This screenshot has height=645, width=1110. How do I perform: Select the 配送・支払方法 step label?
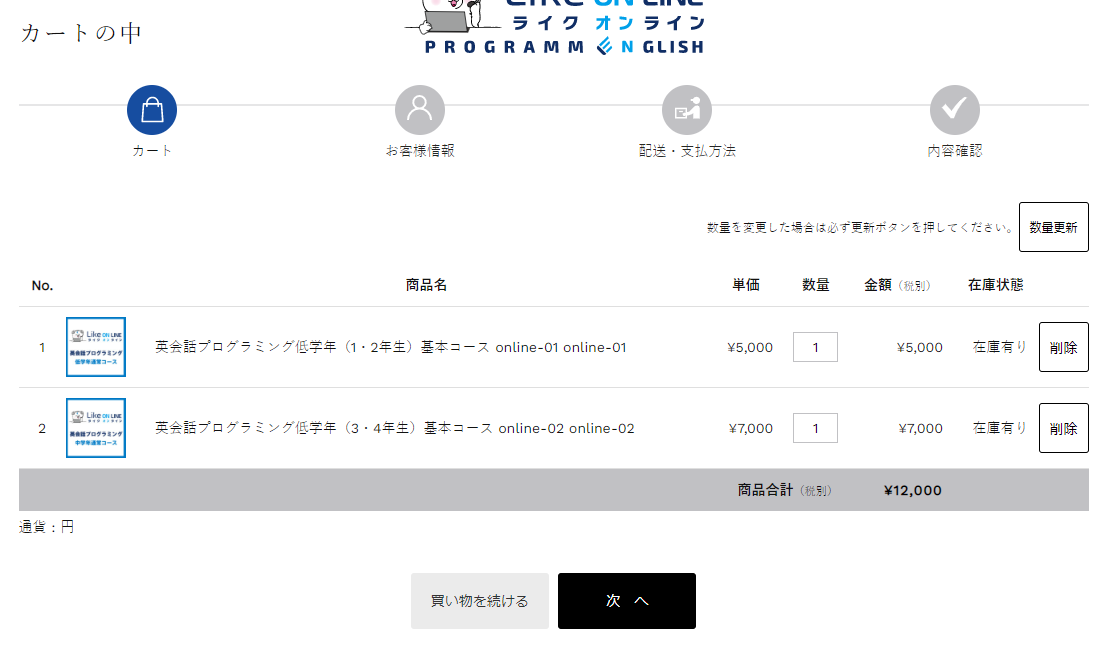point(687,151)
